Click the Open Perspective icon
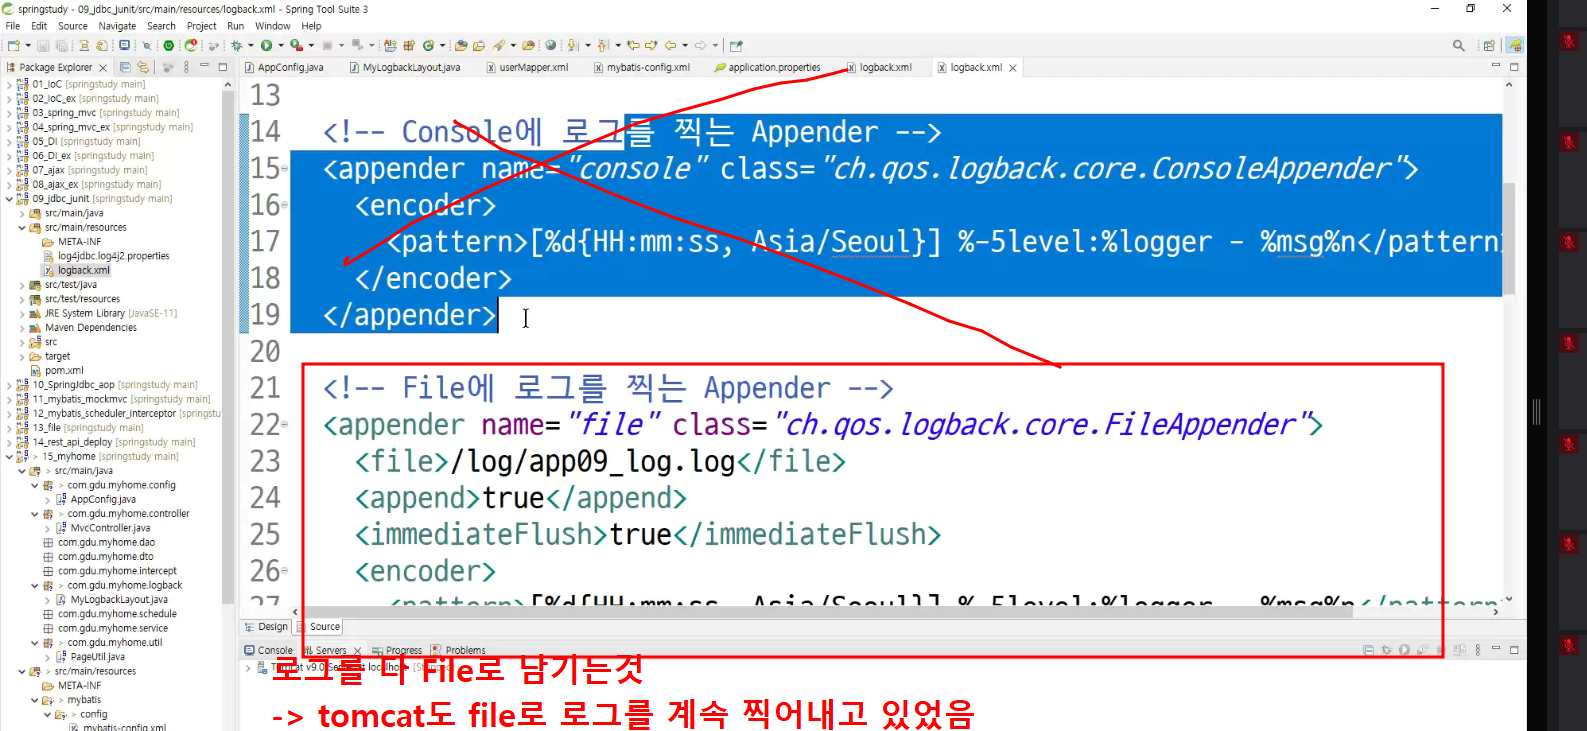The height and width of the screenshot is (731, 1587). pyautogui.click(x=1489, y=45)
